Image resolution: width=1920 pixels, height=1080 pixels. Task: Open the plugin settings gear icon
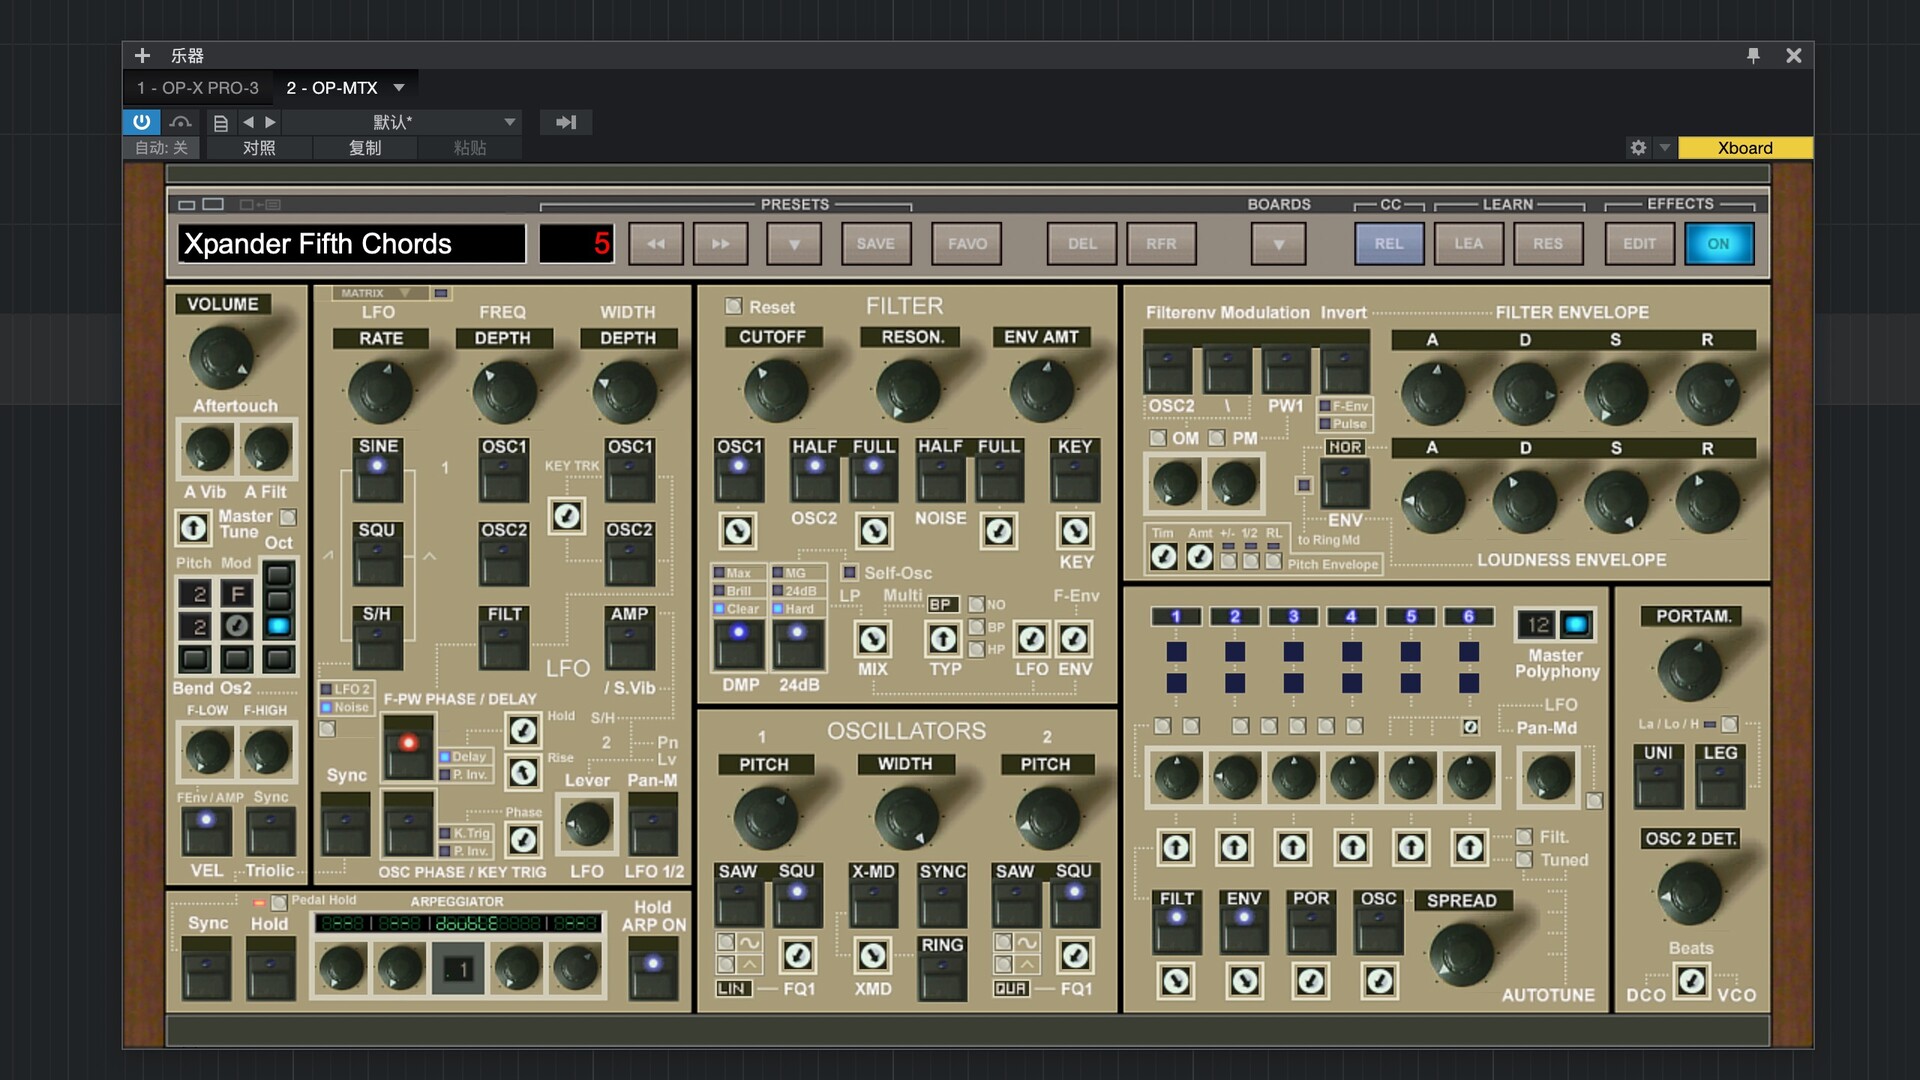[1638, 148]
